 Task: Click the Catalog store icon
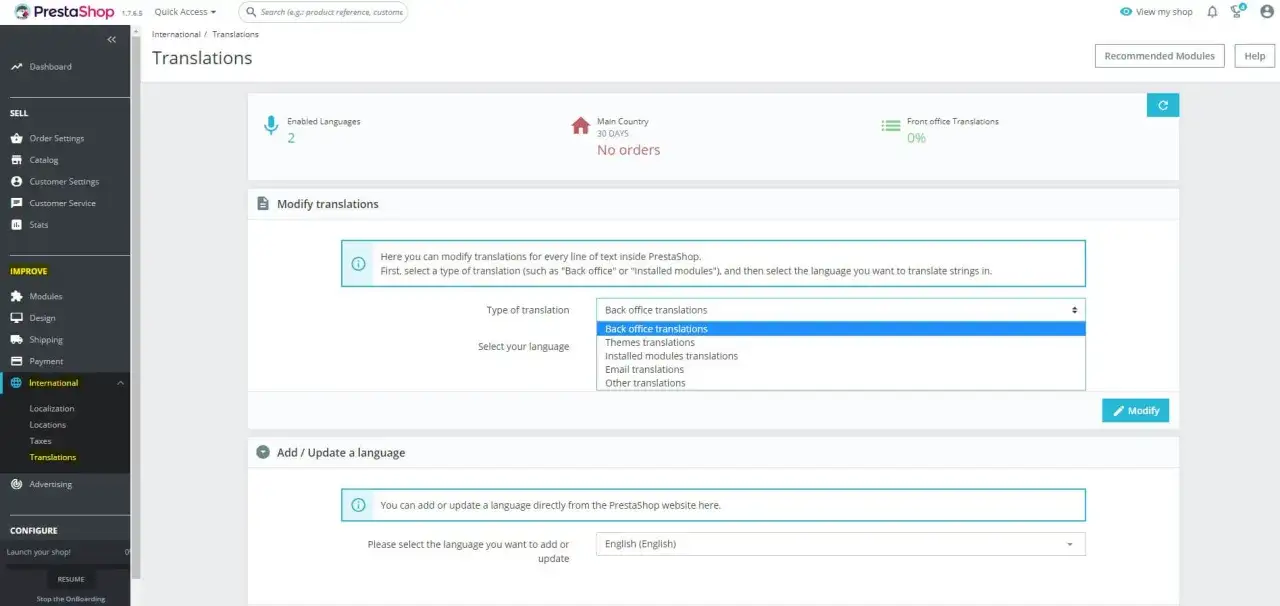click(x=16, y=160)
